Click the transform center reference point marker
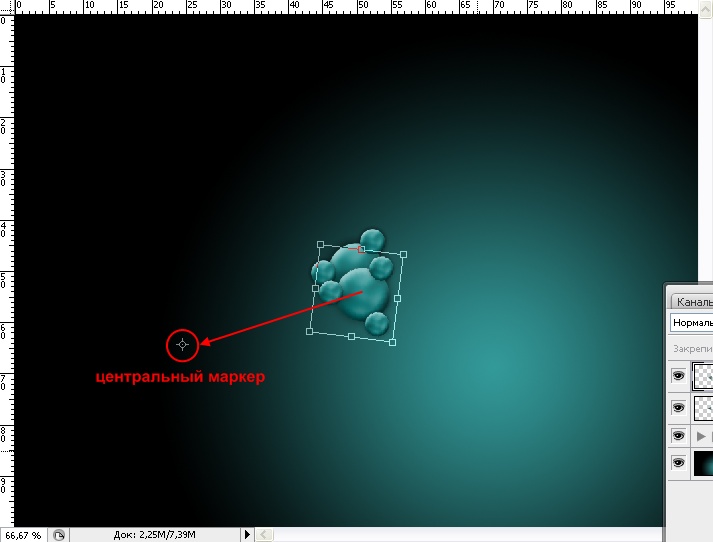 [x=182, y=345]
